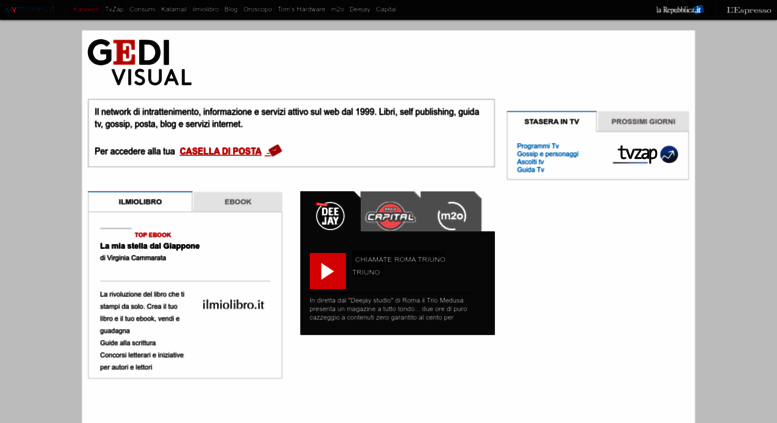Select the ILMIOLIBRO tab
777x423 pixels.
[x=140, y=202]
